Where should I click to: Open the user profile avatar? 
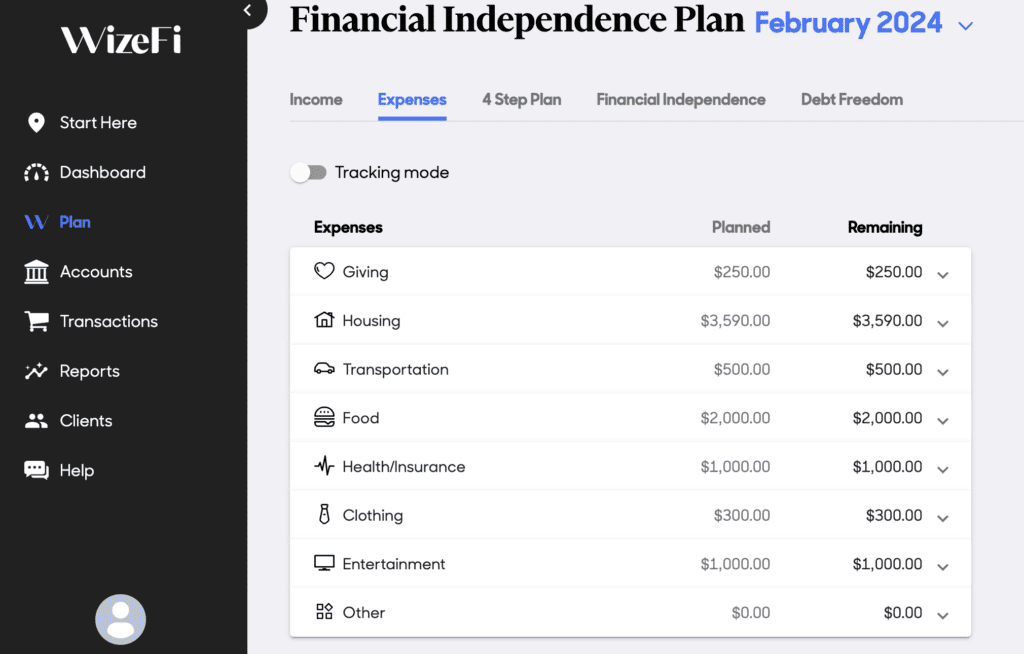pyautogui.click(x=121, y=619)
